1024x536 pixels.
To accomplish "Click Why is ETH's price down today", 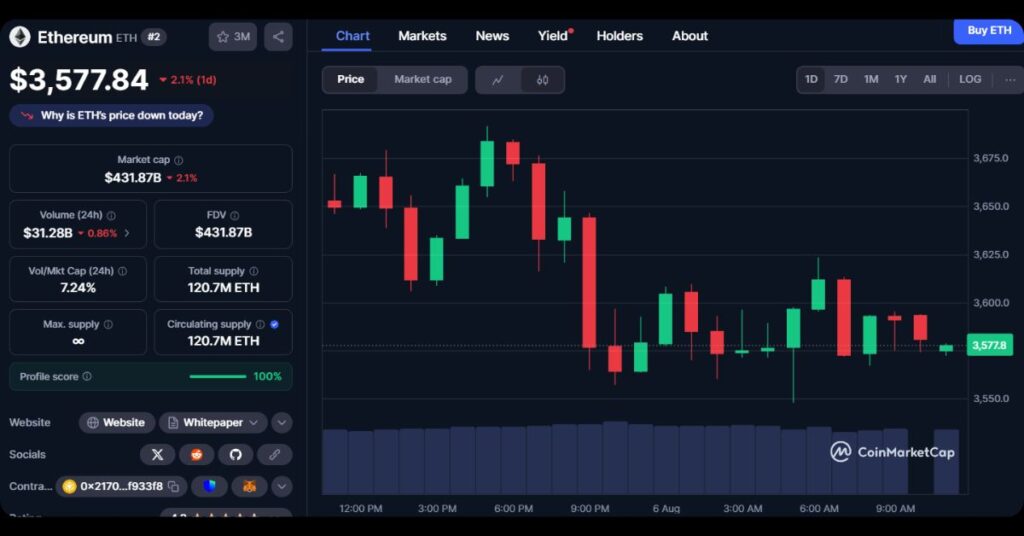I will click(111, 116).
